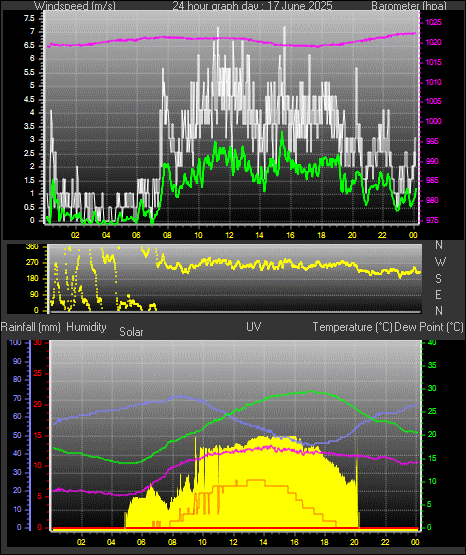The image size is (466, 555).
Task: Click the UV label
Action: tap(254, 327)
